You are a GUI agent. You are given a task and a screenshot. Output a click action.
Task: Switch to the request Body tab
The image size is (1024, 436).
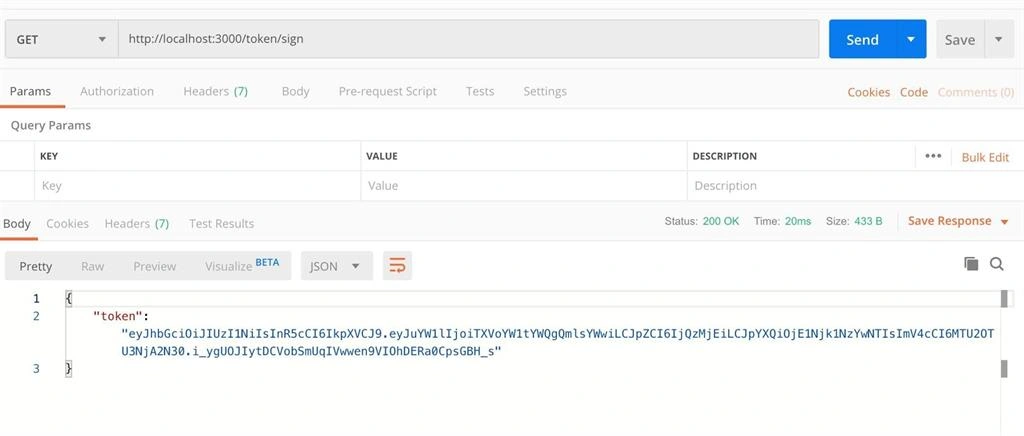click(295, 91)
